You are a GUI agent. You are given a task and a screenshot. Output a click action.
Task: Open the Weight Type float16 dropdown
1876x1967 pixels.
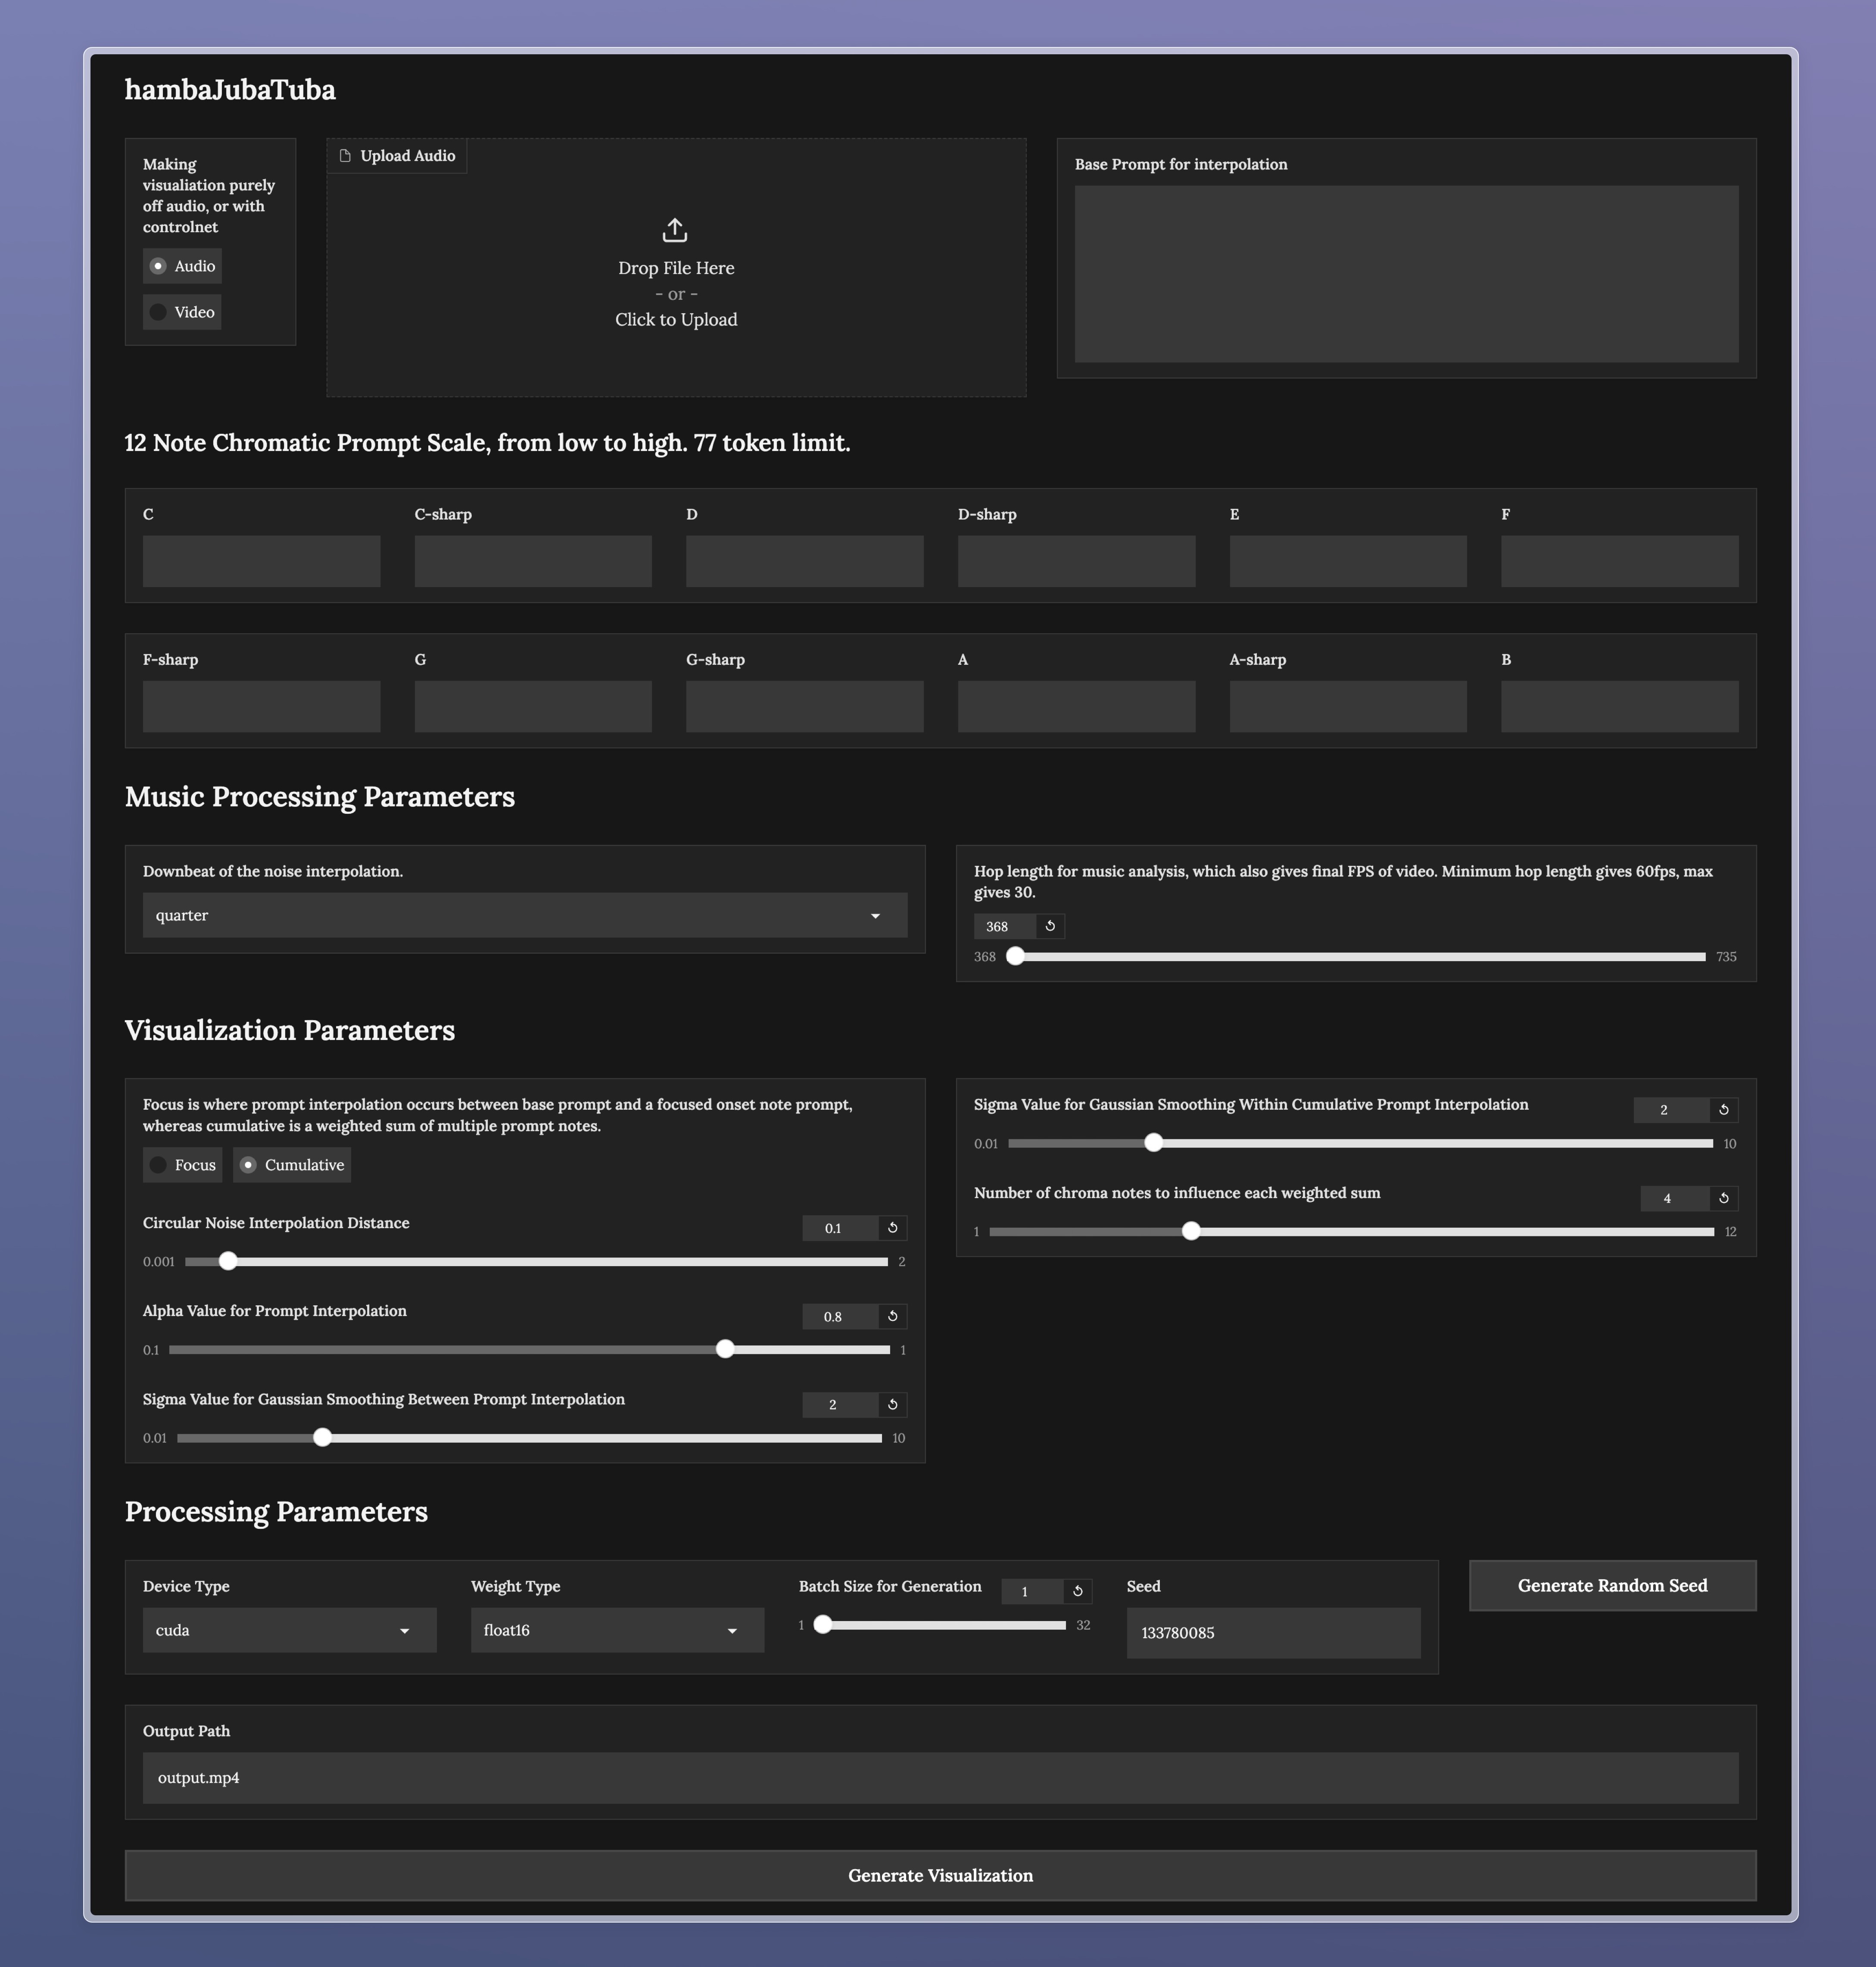(617, 1630)
